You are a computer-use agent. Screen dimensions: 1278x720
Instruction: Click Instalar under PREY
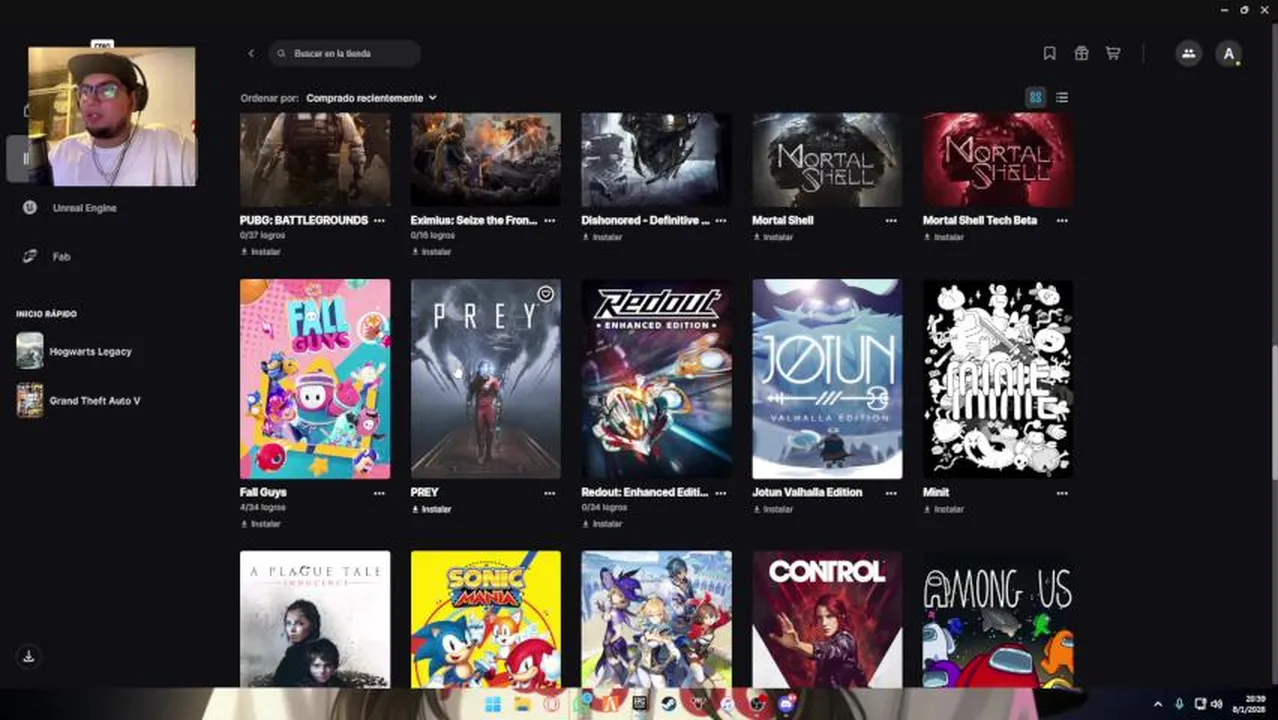(432, 509)
